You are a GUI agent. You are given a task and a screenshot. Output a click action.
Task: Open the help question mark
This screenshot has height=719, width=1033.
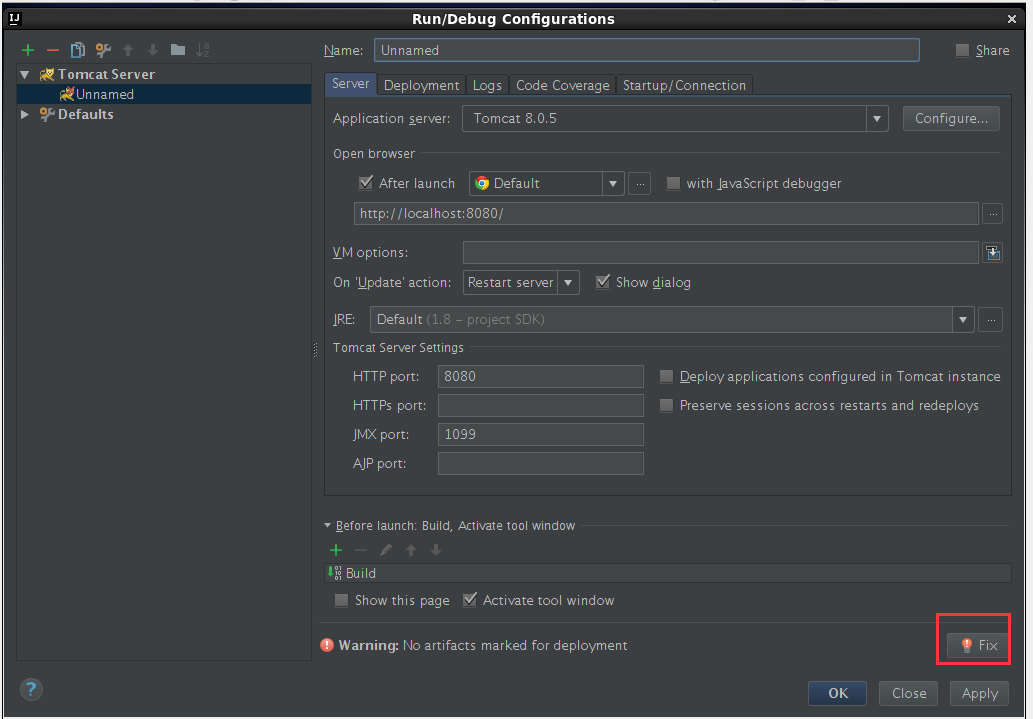(31, 689)
